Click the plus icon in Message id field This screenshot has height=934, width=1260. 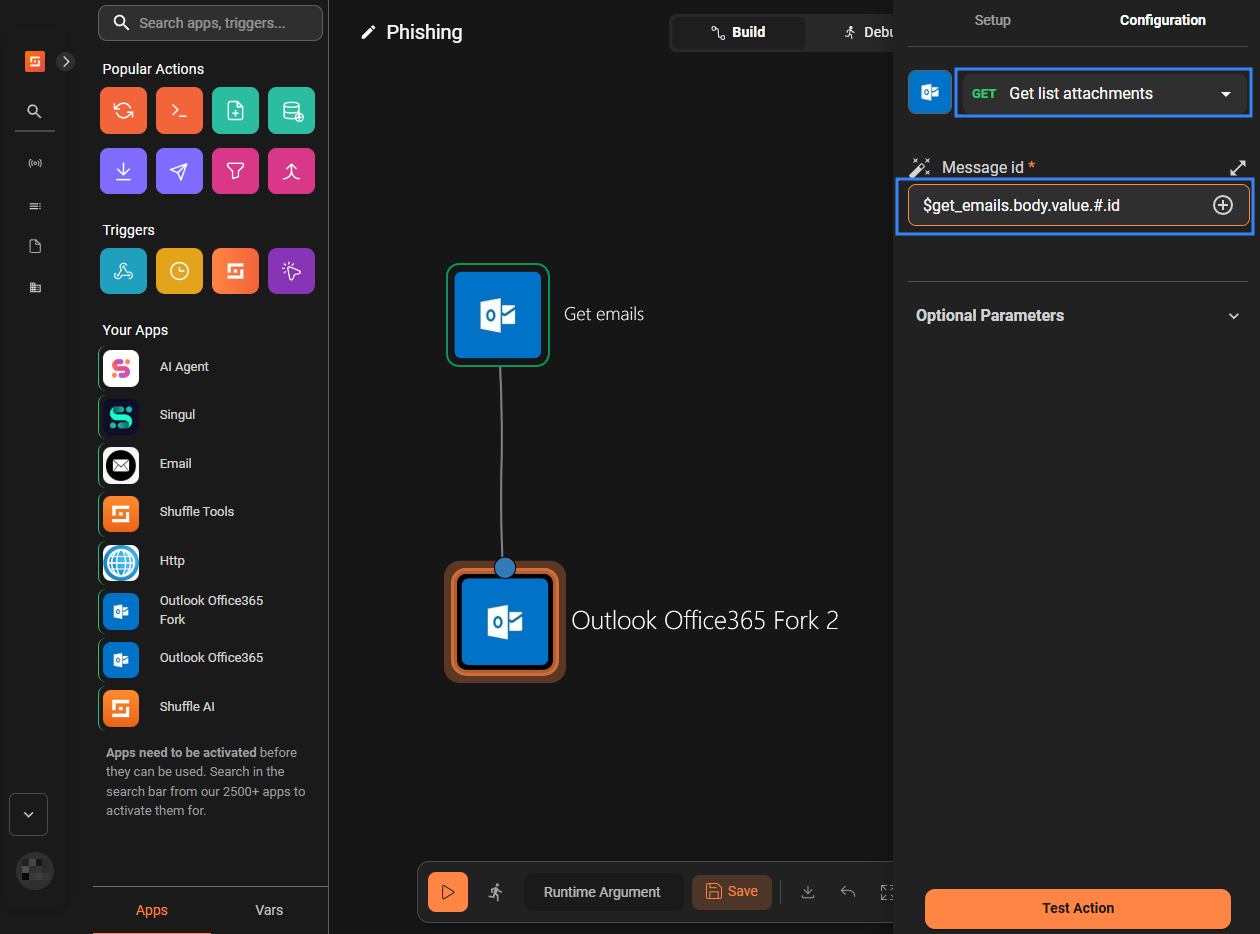(1222, 205)
